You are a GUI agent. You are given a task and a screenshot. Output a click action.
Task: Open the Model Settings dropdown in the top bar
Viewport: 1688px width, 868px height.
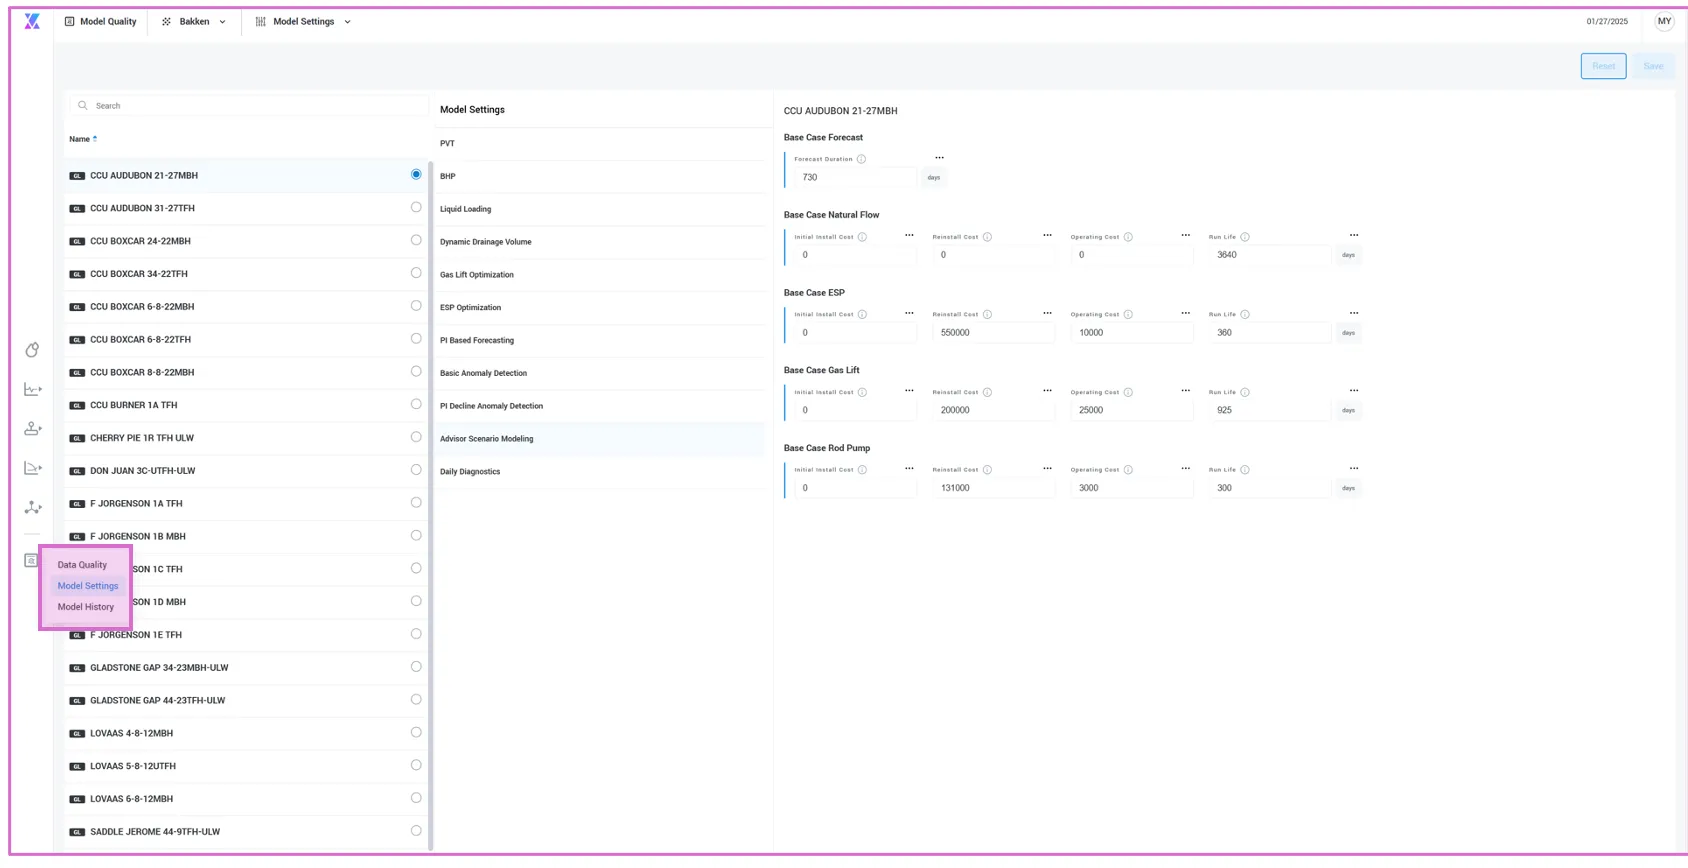[304, 21]
